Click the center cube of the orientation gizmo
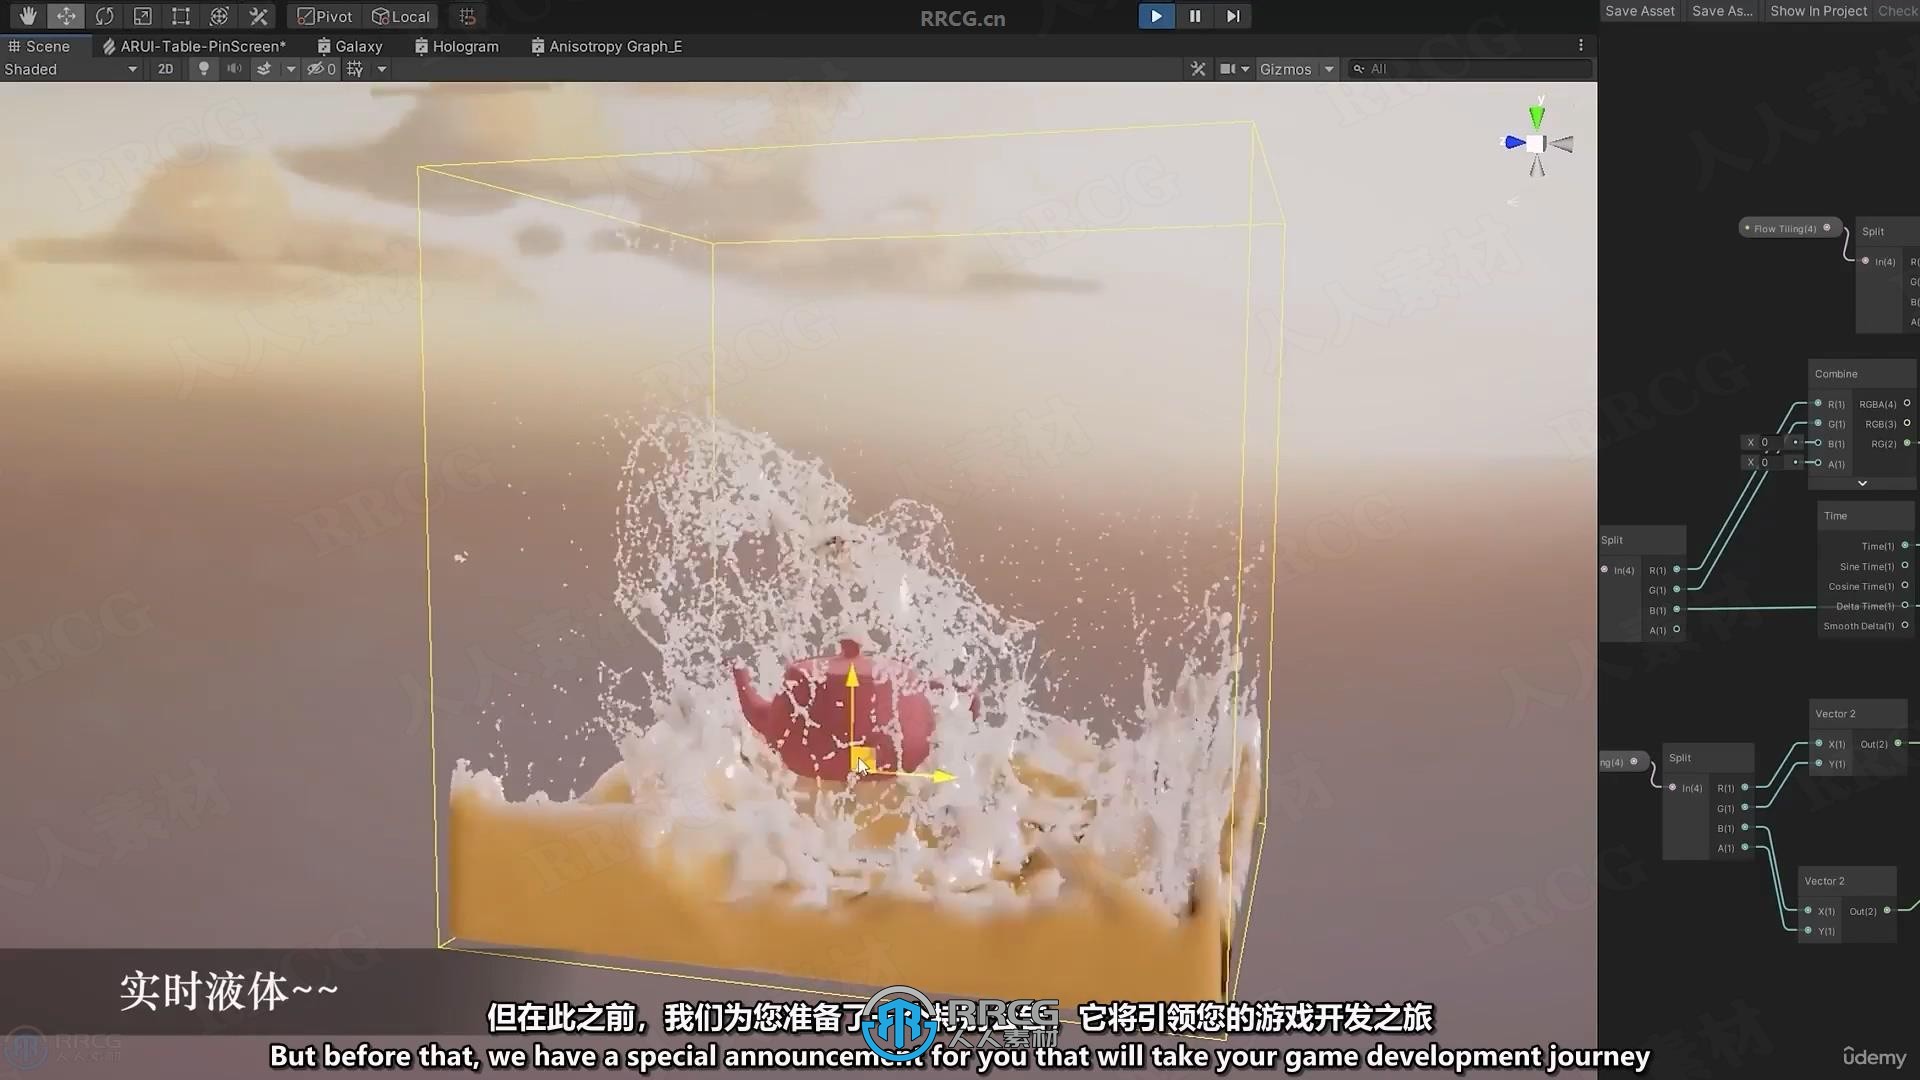This screenshot has height=1080, width=1920. point(1536,144)
